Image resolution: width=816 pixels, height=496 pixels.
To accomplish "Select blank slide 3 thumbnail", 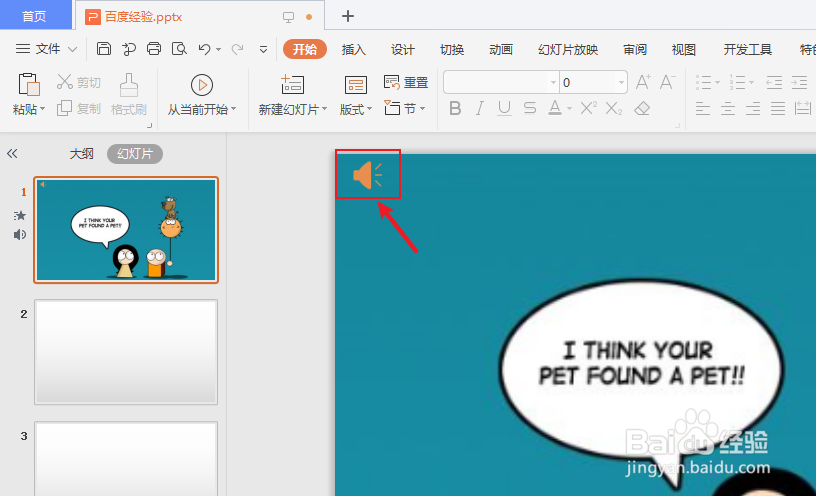I will tap(126, 459).
